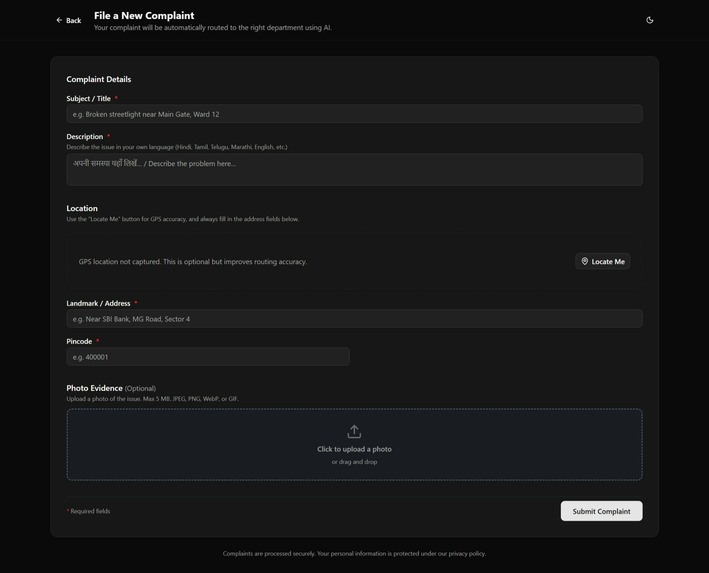Click 'Click to upload a photo' text
Viewport: 709px width, 573px height.
coord(354,449)
